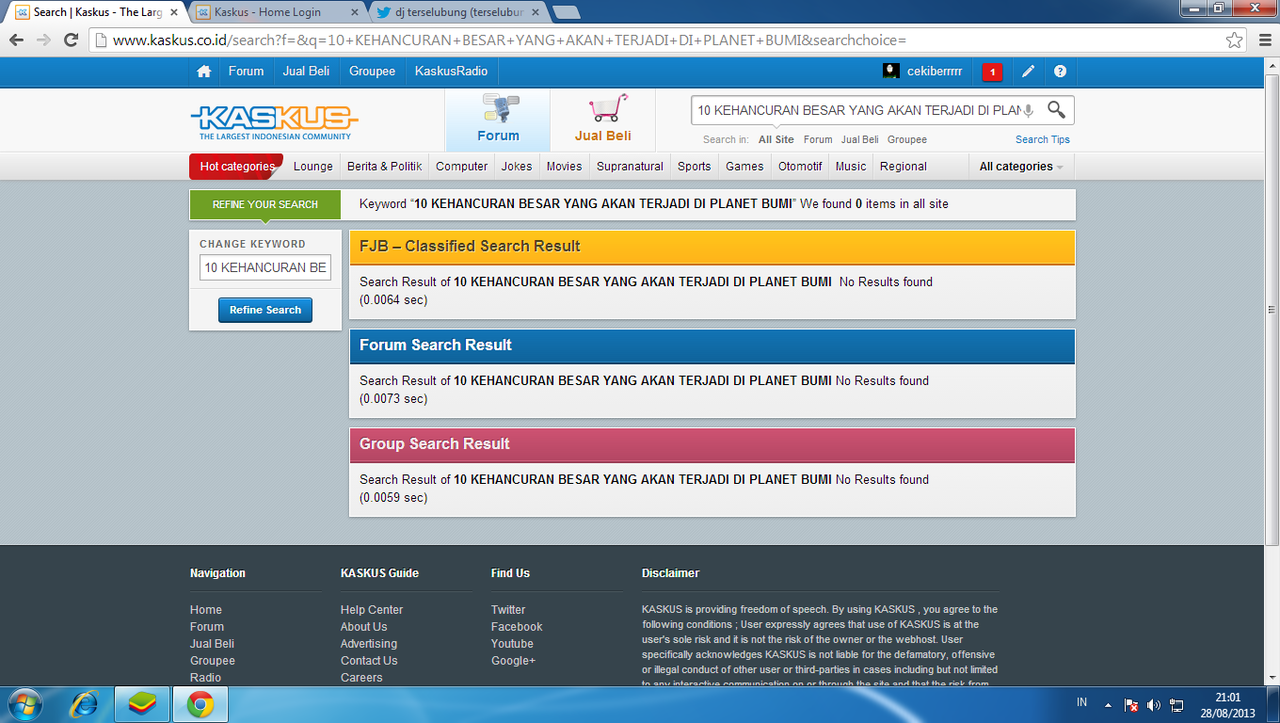Viewport: 1280px width, 723px height.
Task: Open KaskusRadio in top navigation
Action: click(x=451, y=71)
